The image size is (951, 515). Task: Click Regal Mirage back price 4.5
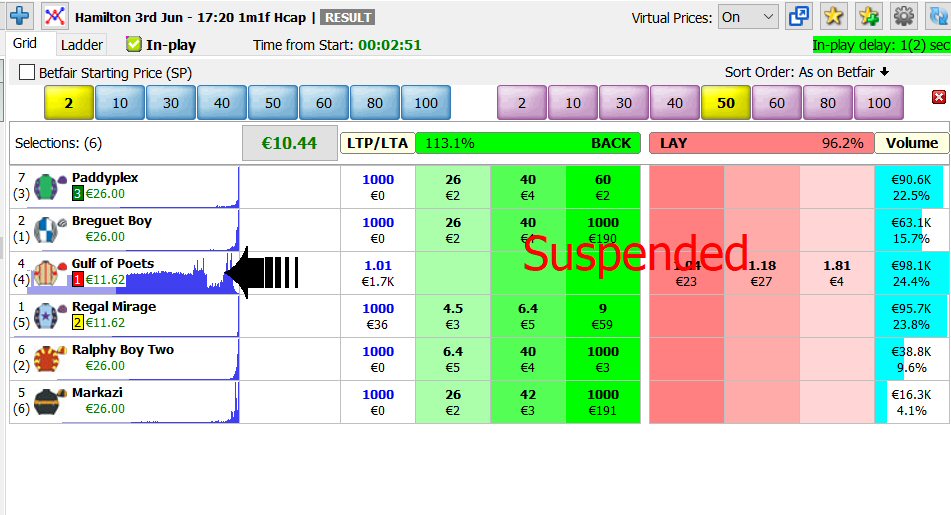pyautogui.click(x=452, y=316)
